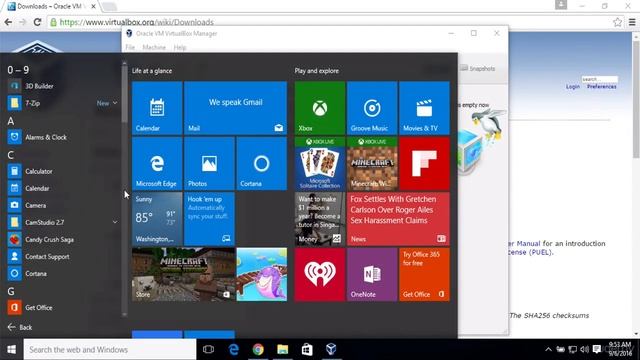
Task: Open the Action Center notifications icon
Action: 597,349
